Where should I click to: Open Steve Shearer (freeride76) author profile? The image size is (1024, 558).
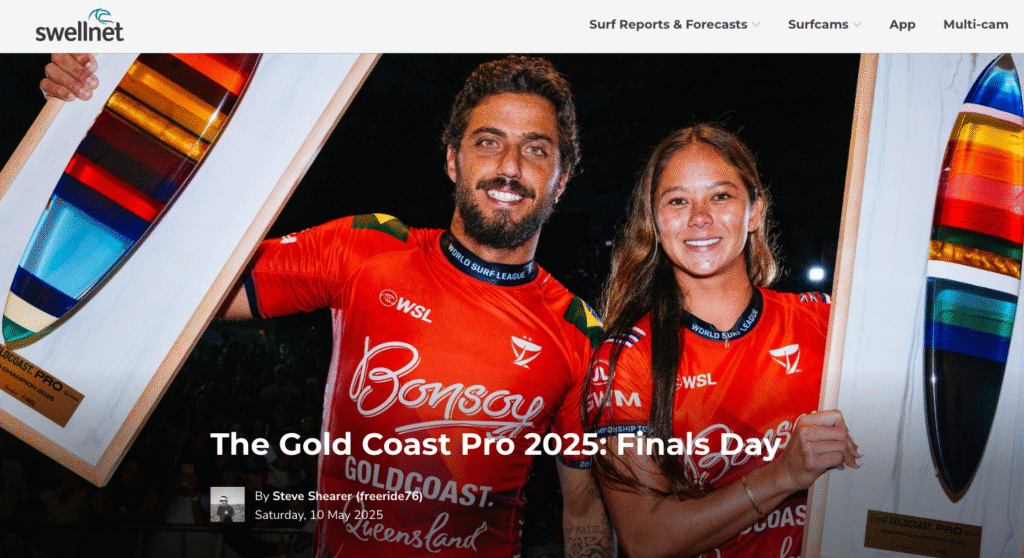347,496
